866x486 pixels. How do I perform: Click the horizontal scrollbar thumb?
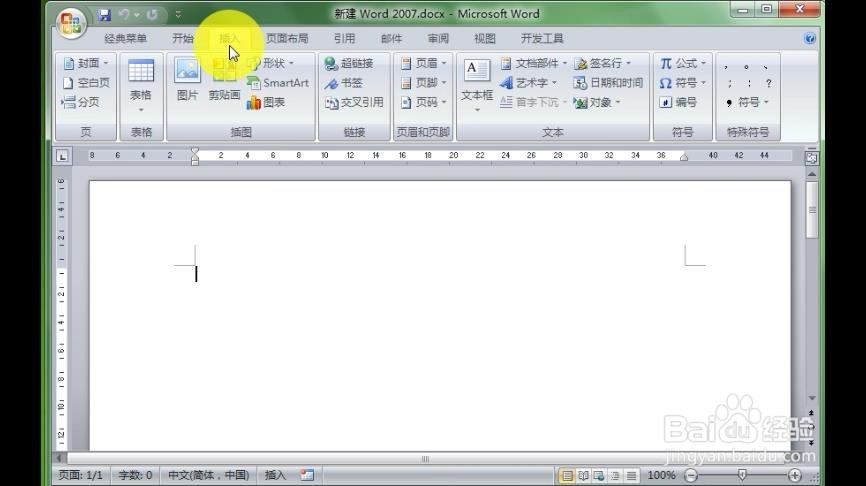(x=425, y=458)
